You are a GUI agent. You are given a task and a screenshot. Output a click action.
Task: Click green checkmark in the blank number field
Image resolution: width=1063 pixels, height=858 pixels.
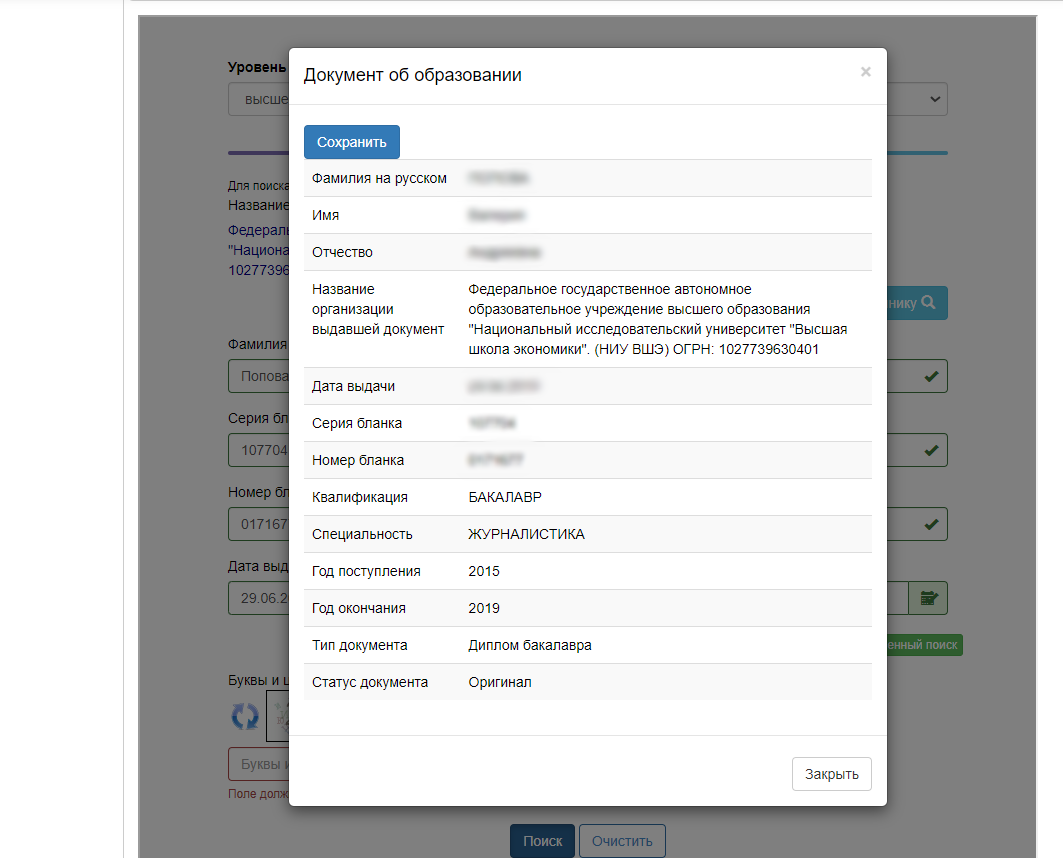[x=930, y=523]
